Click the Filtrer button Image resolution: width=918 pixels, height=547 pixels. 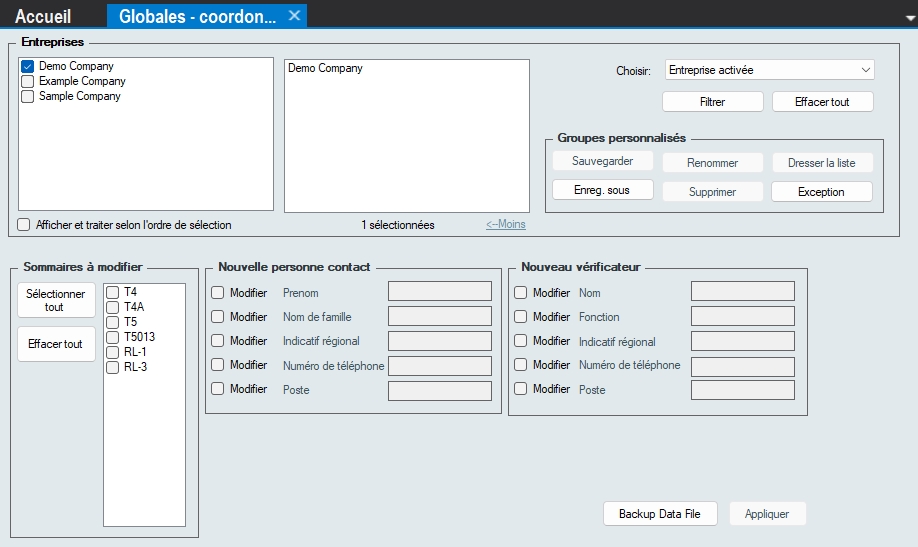(x=712, y=102)
